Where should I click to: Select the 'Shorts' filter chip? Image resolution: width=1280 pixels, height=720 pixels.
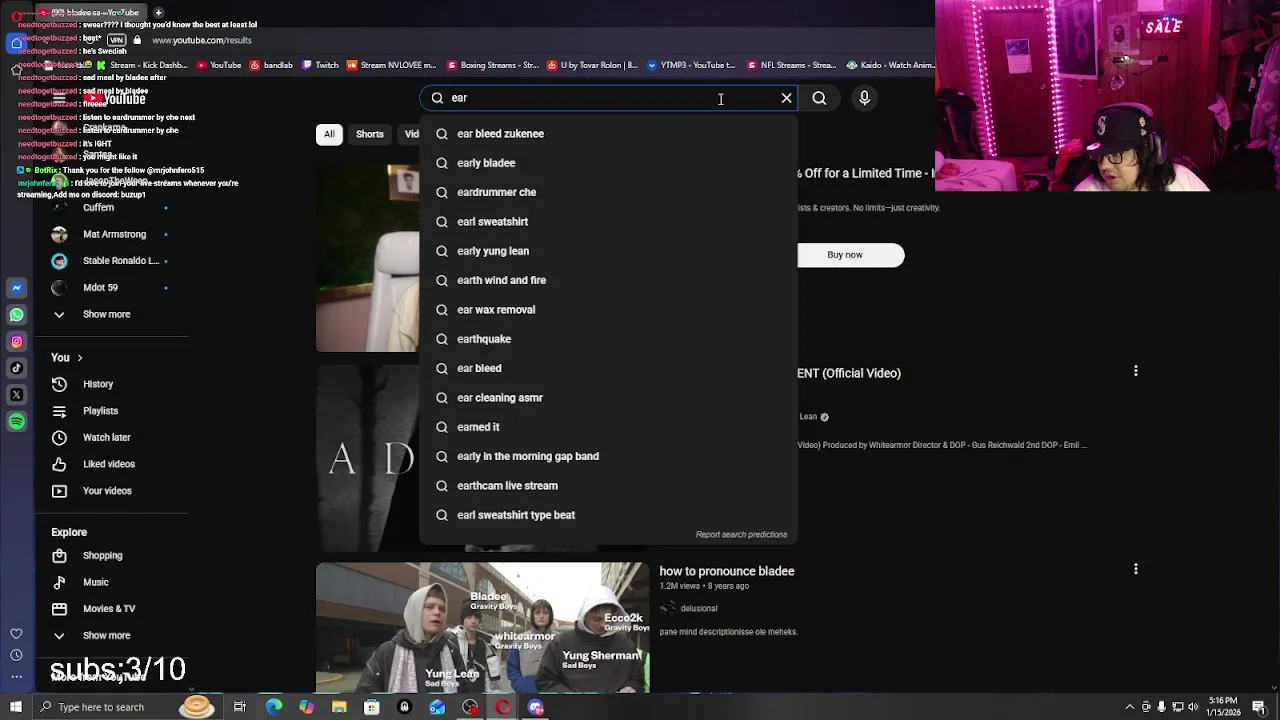click(x=370, y=134)
